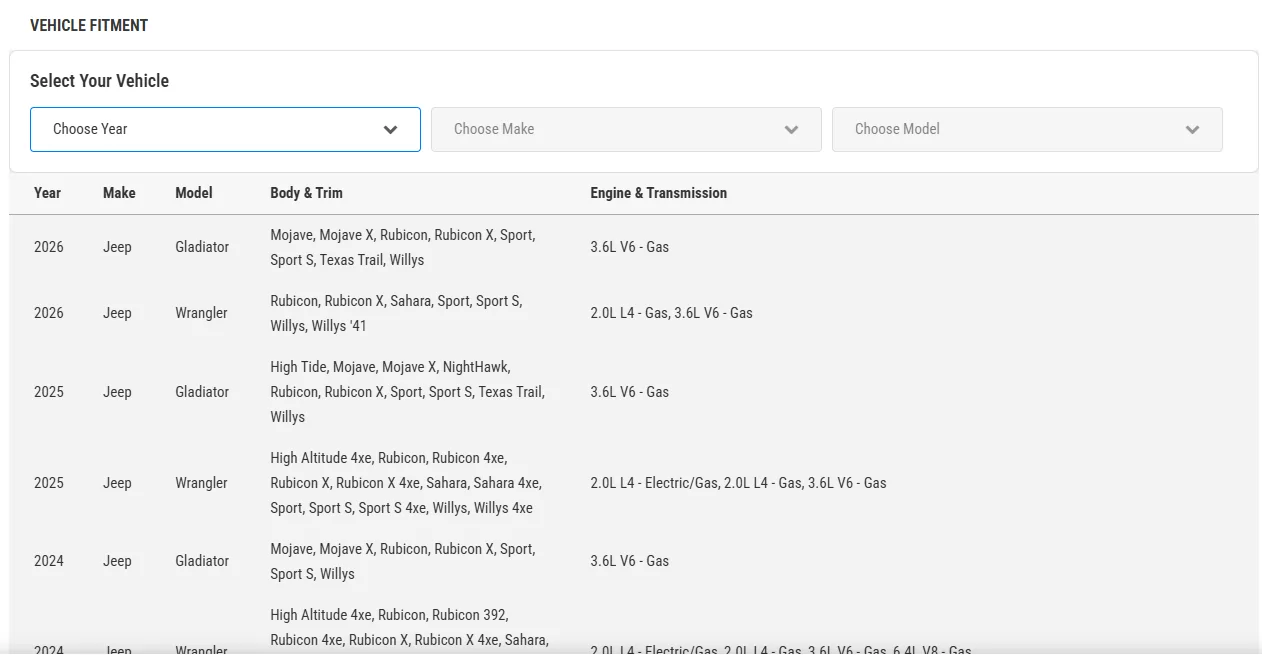The image size is (1262, 655).
Task: Click the Body & Trim column header
Action: [x=306, y=193]
